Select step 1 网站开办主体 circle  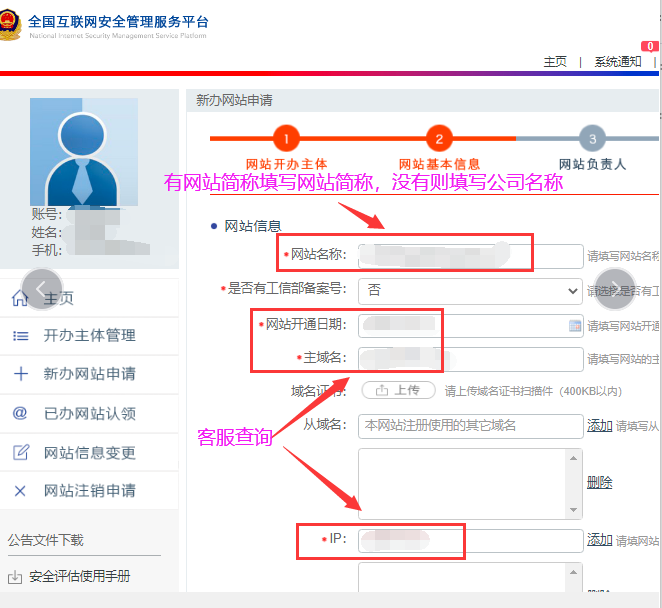click(x=286, y=140)
